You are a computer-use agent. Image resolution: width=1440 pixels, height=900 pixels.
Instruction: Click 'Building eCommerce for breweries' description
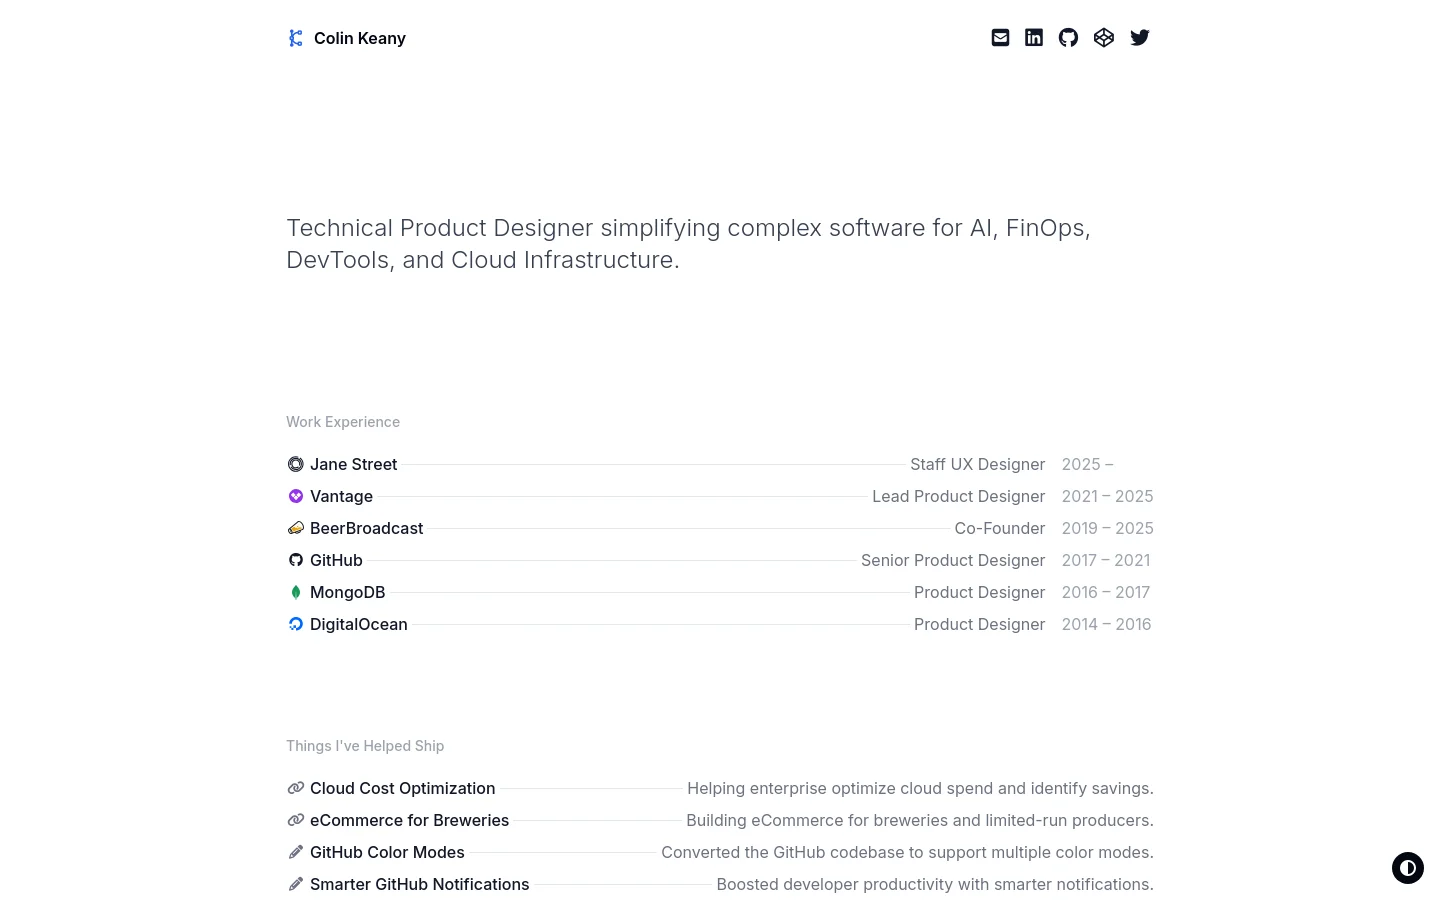point(920,820)
